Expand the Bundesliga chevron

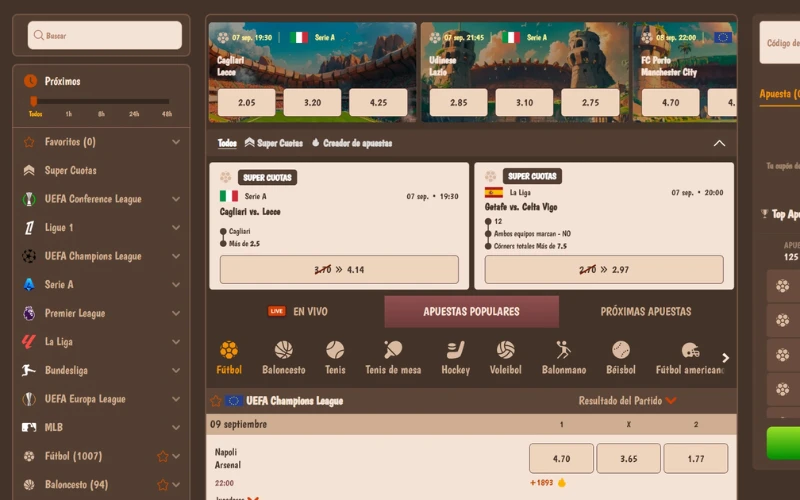point(176,370)
